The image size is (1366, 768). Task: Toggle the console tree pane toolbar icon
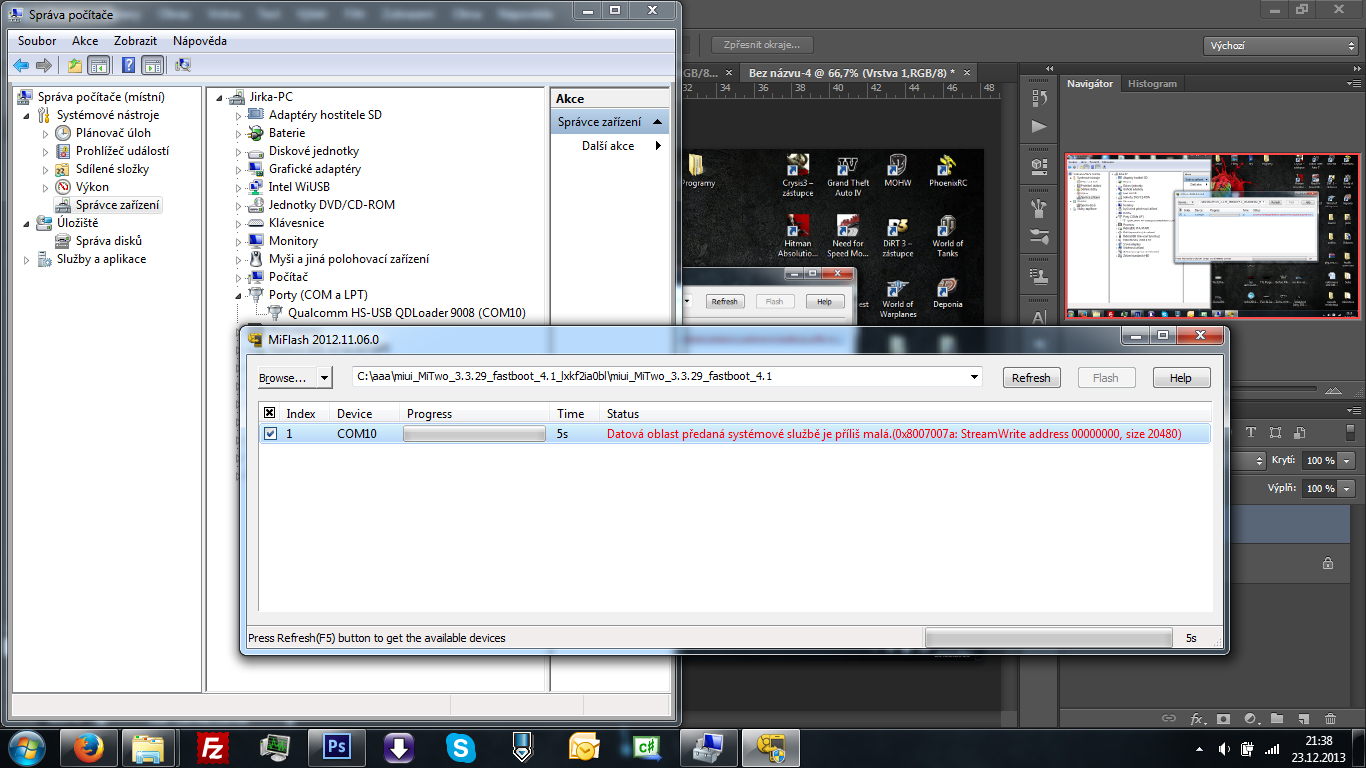click(x=99, y=66)
